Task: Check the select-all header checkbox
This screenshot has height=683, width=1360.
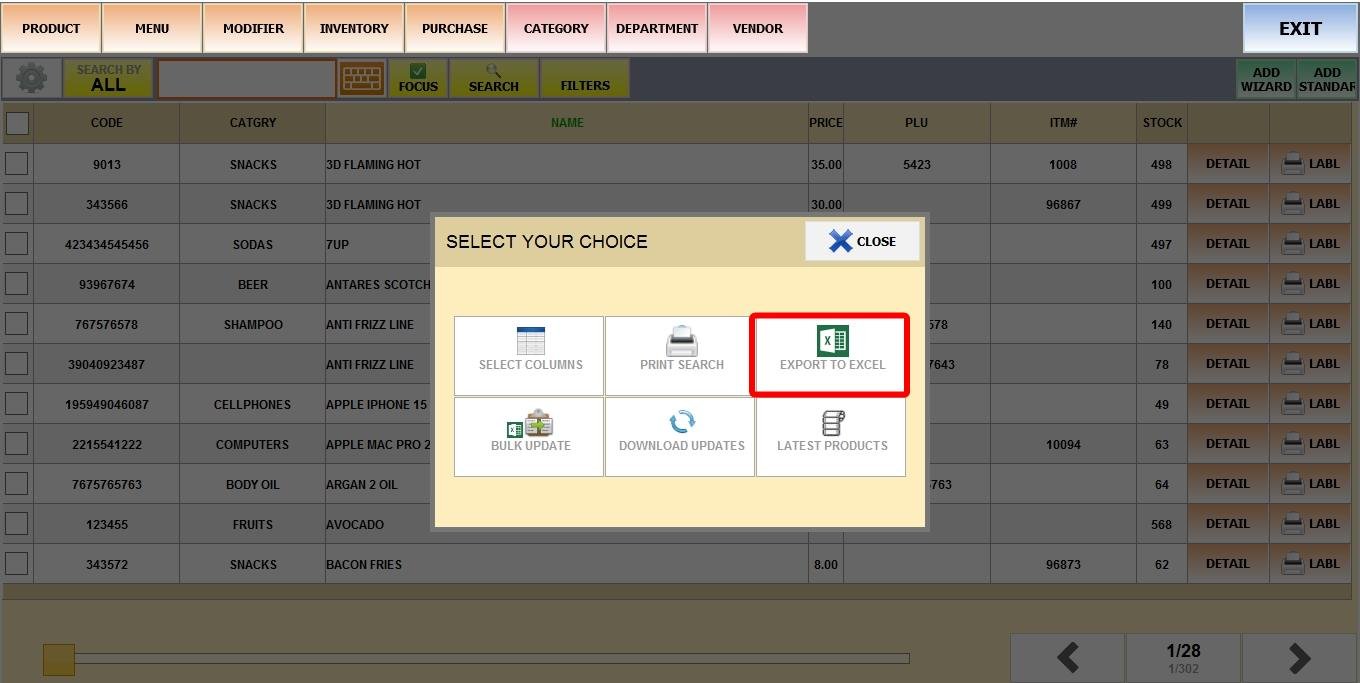Action: click(18, 123)
